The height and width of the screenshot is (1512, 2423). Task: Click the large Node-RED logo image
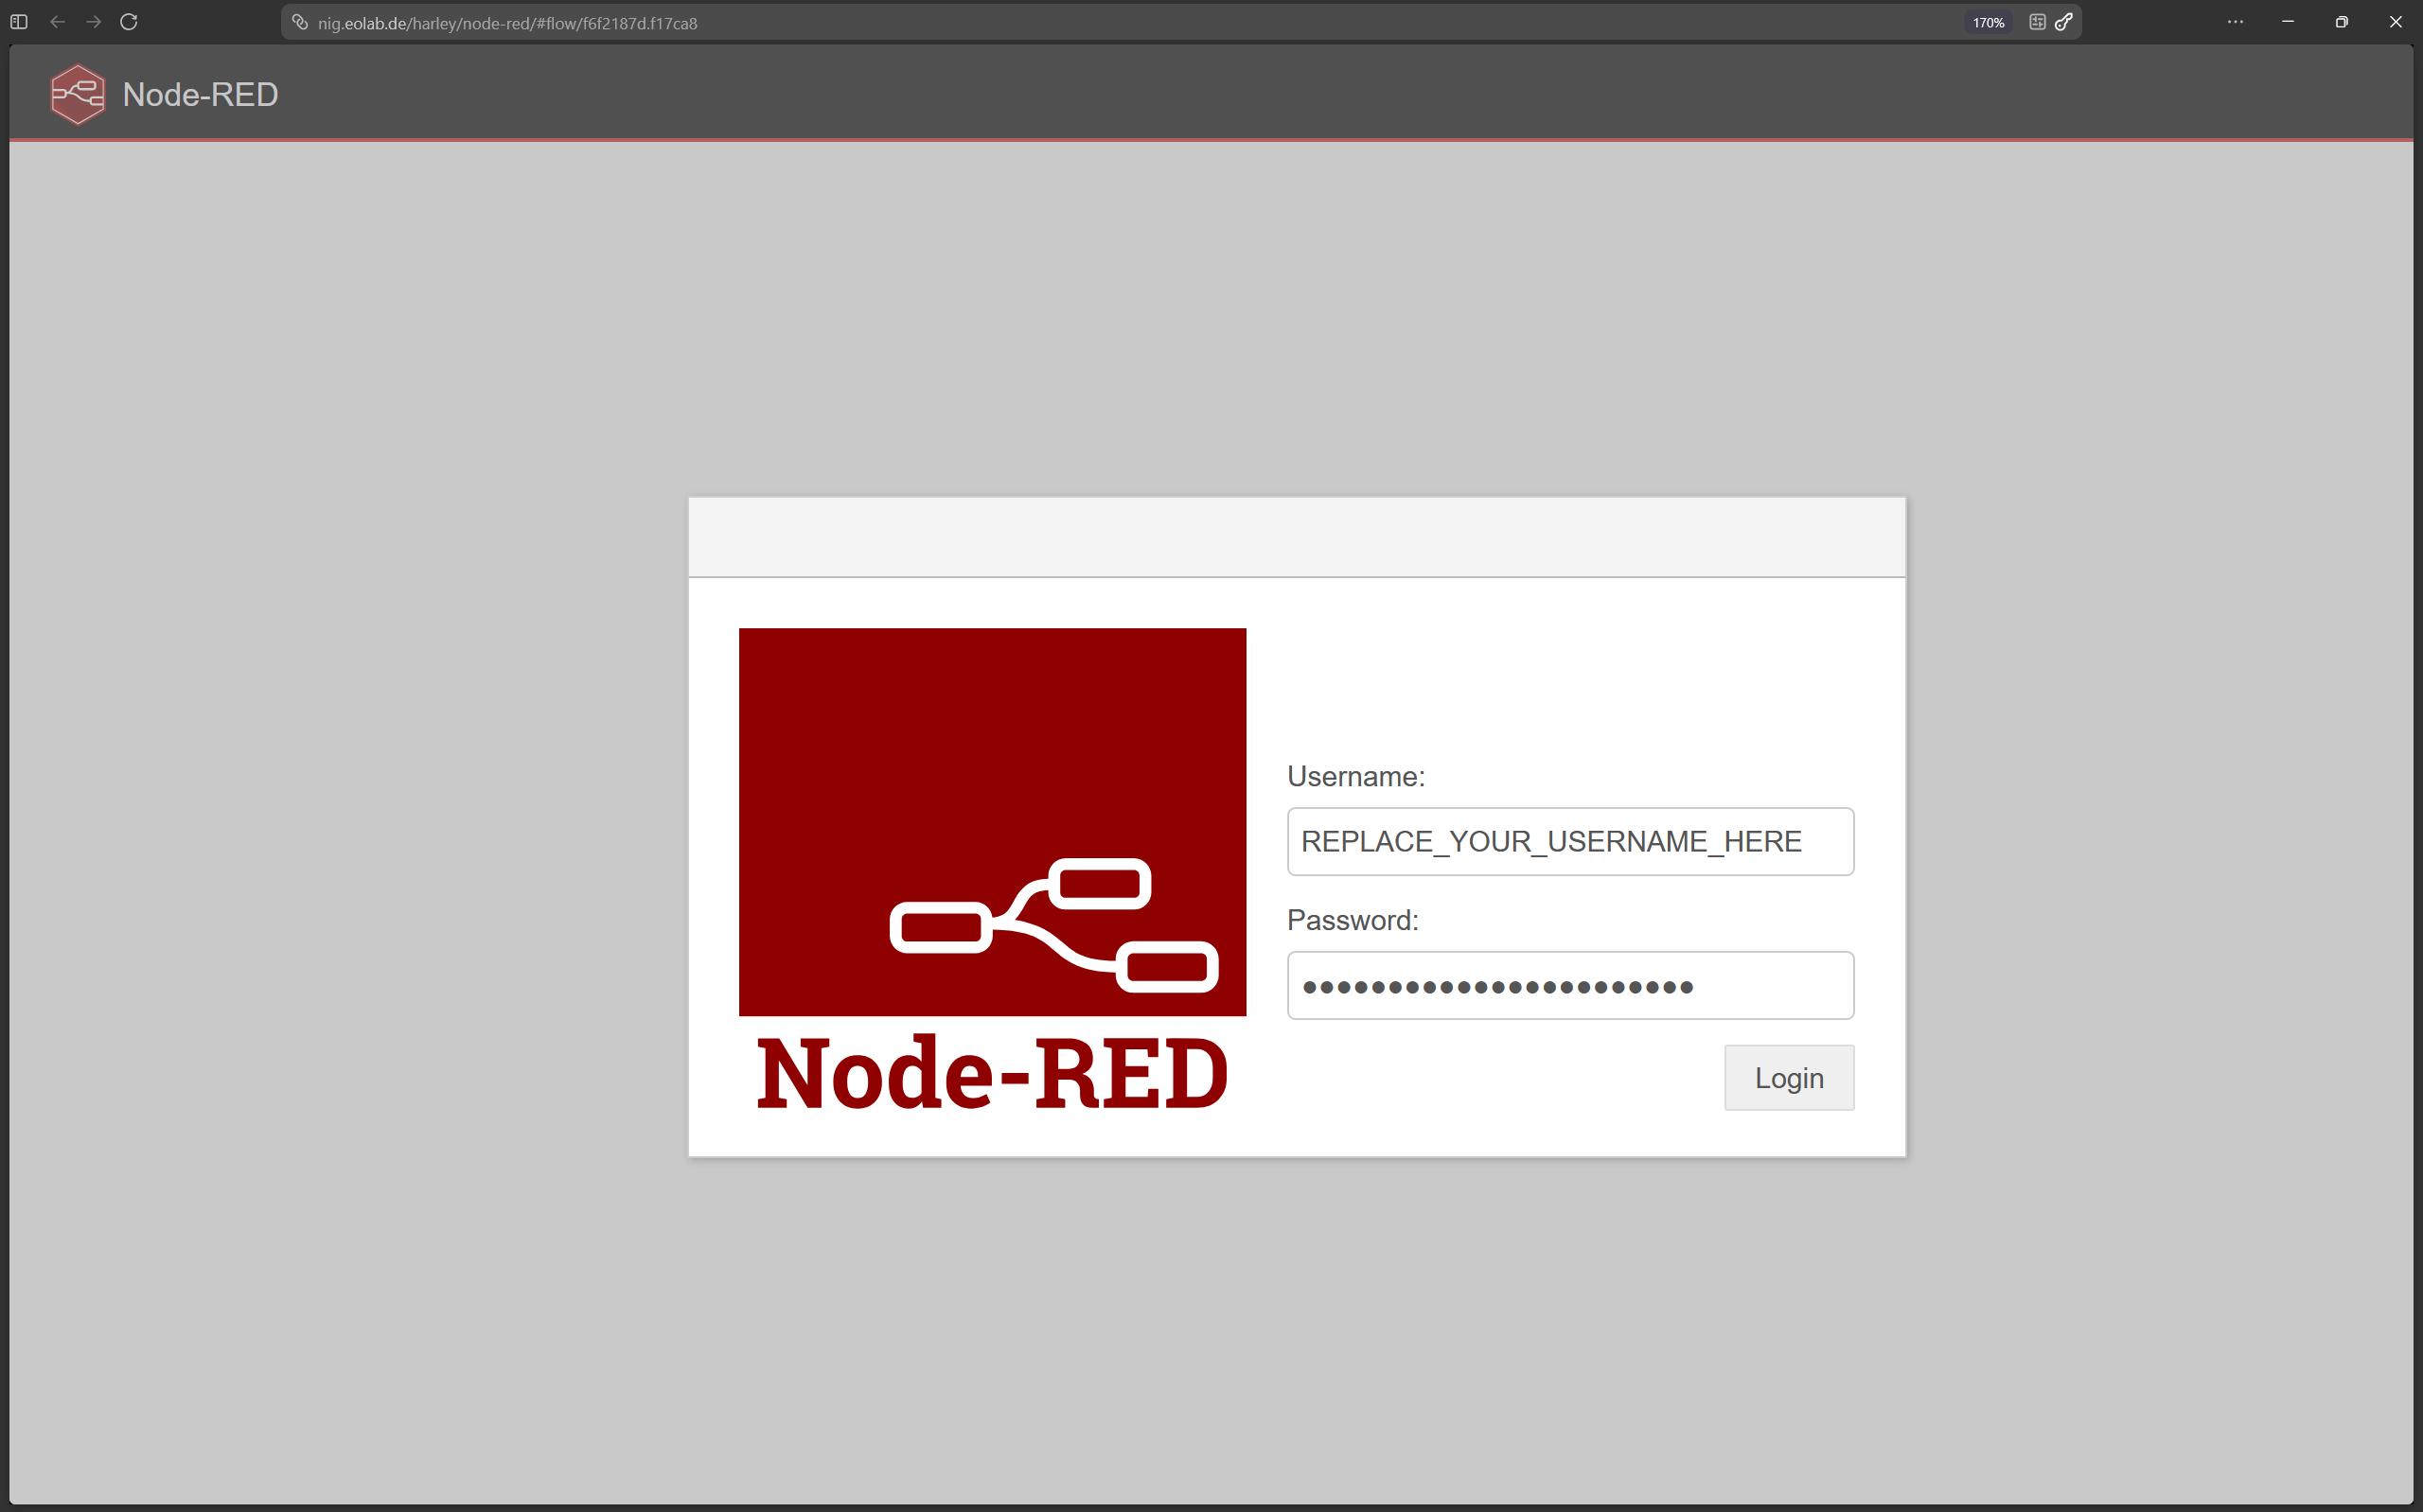click(992, 870)
